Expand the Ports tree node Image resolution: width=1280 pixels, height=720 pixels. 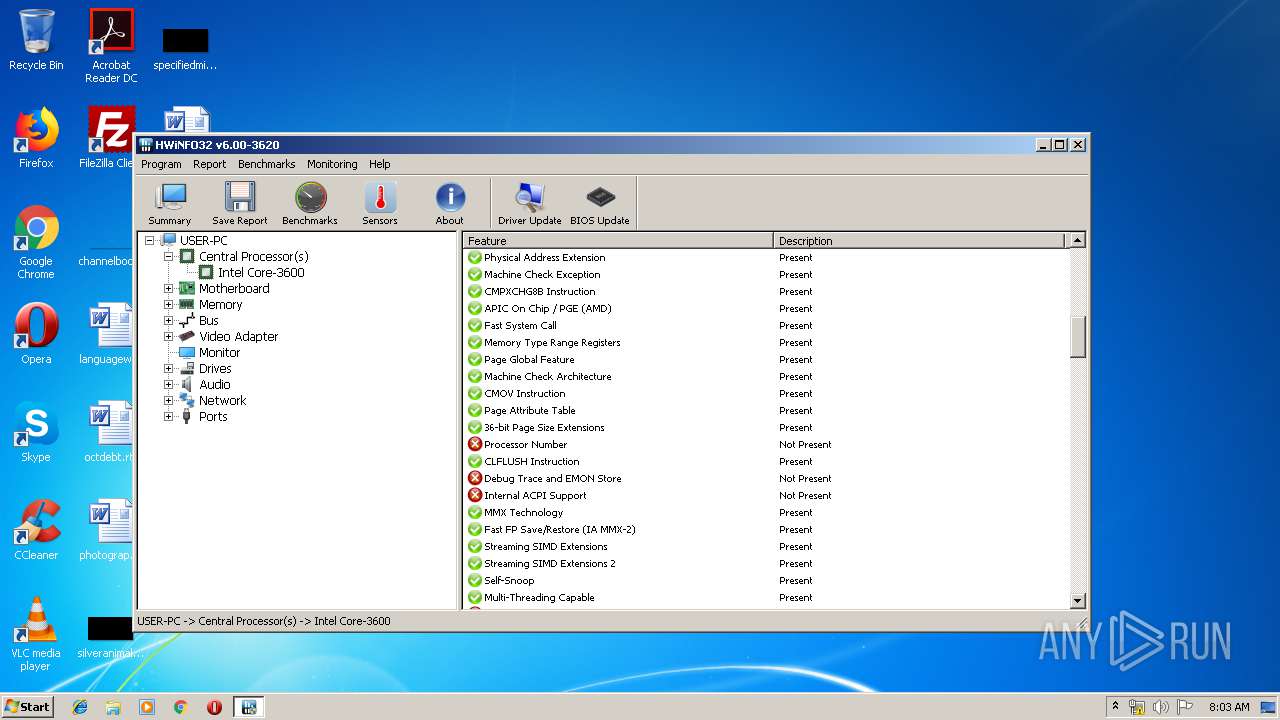tap(169, 417)
